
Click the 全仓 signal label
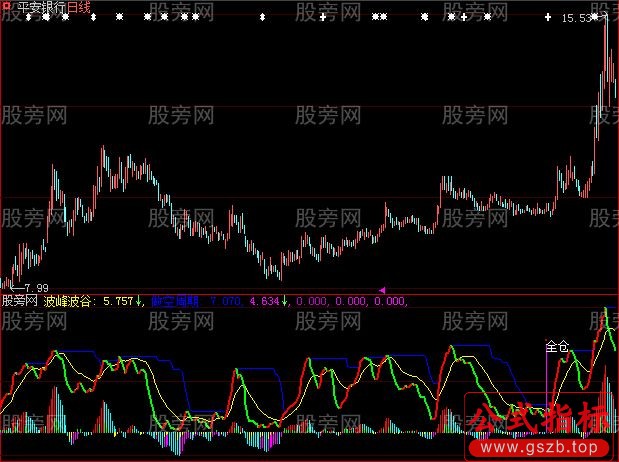[x=556, y=347]
